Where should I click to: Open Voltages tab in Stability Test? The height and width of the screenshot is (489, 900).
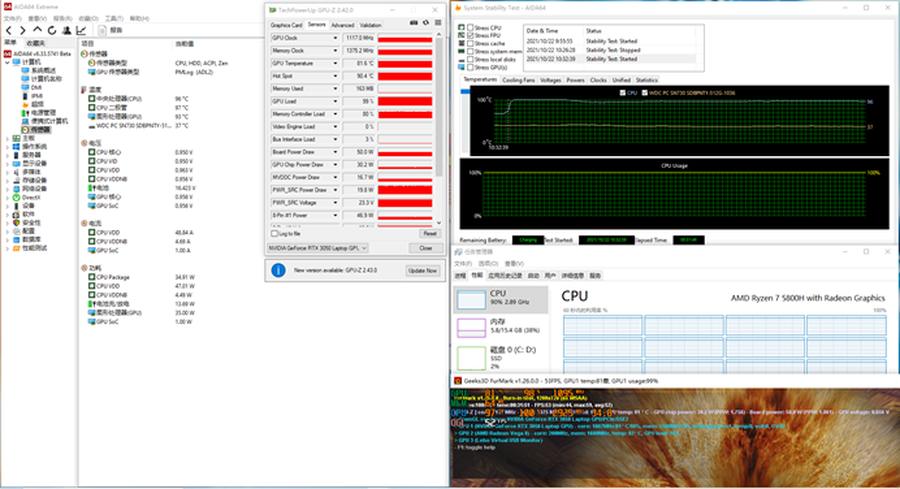click(x=550, y=80)
